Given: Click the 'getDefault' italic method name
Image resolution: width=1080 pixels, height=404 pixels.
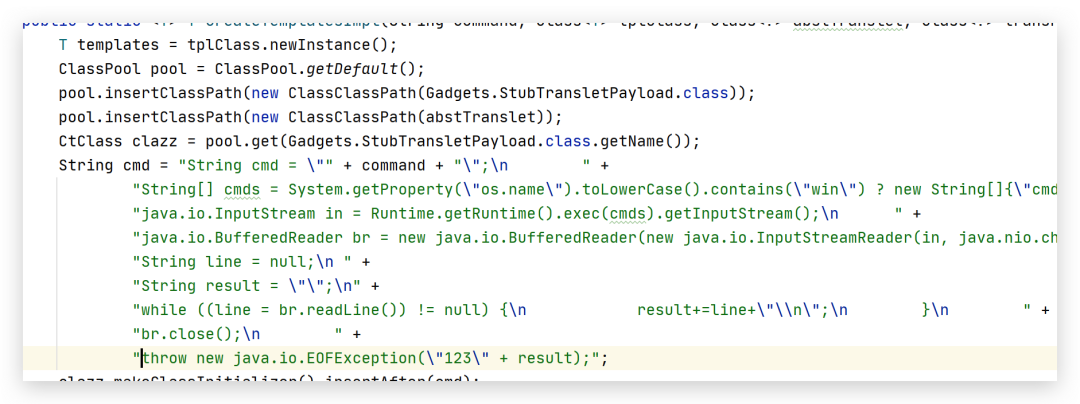Looking at the screenshot, I should point(353,70).
